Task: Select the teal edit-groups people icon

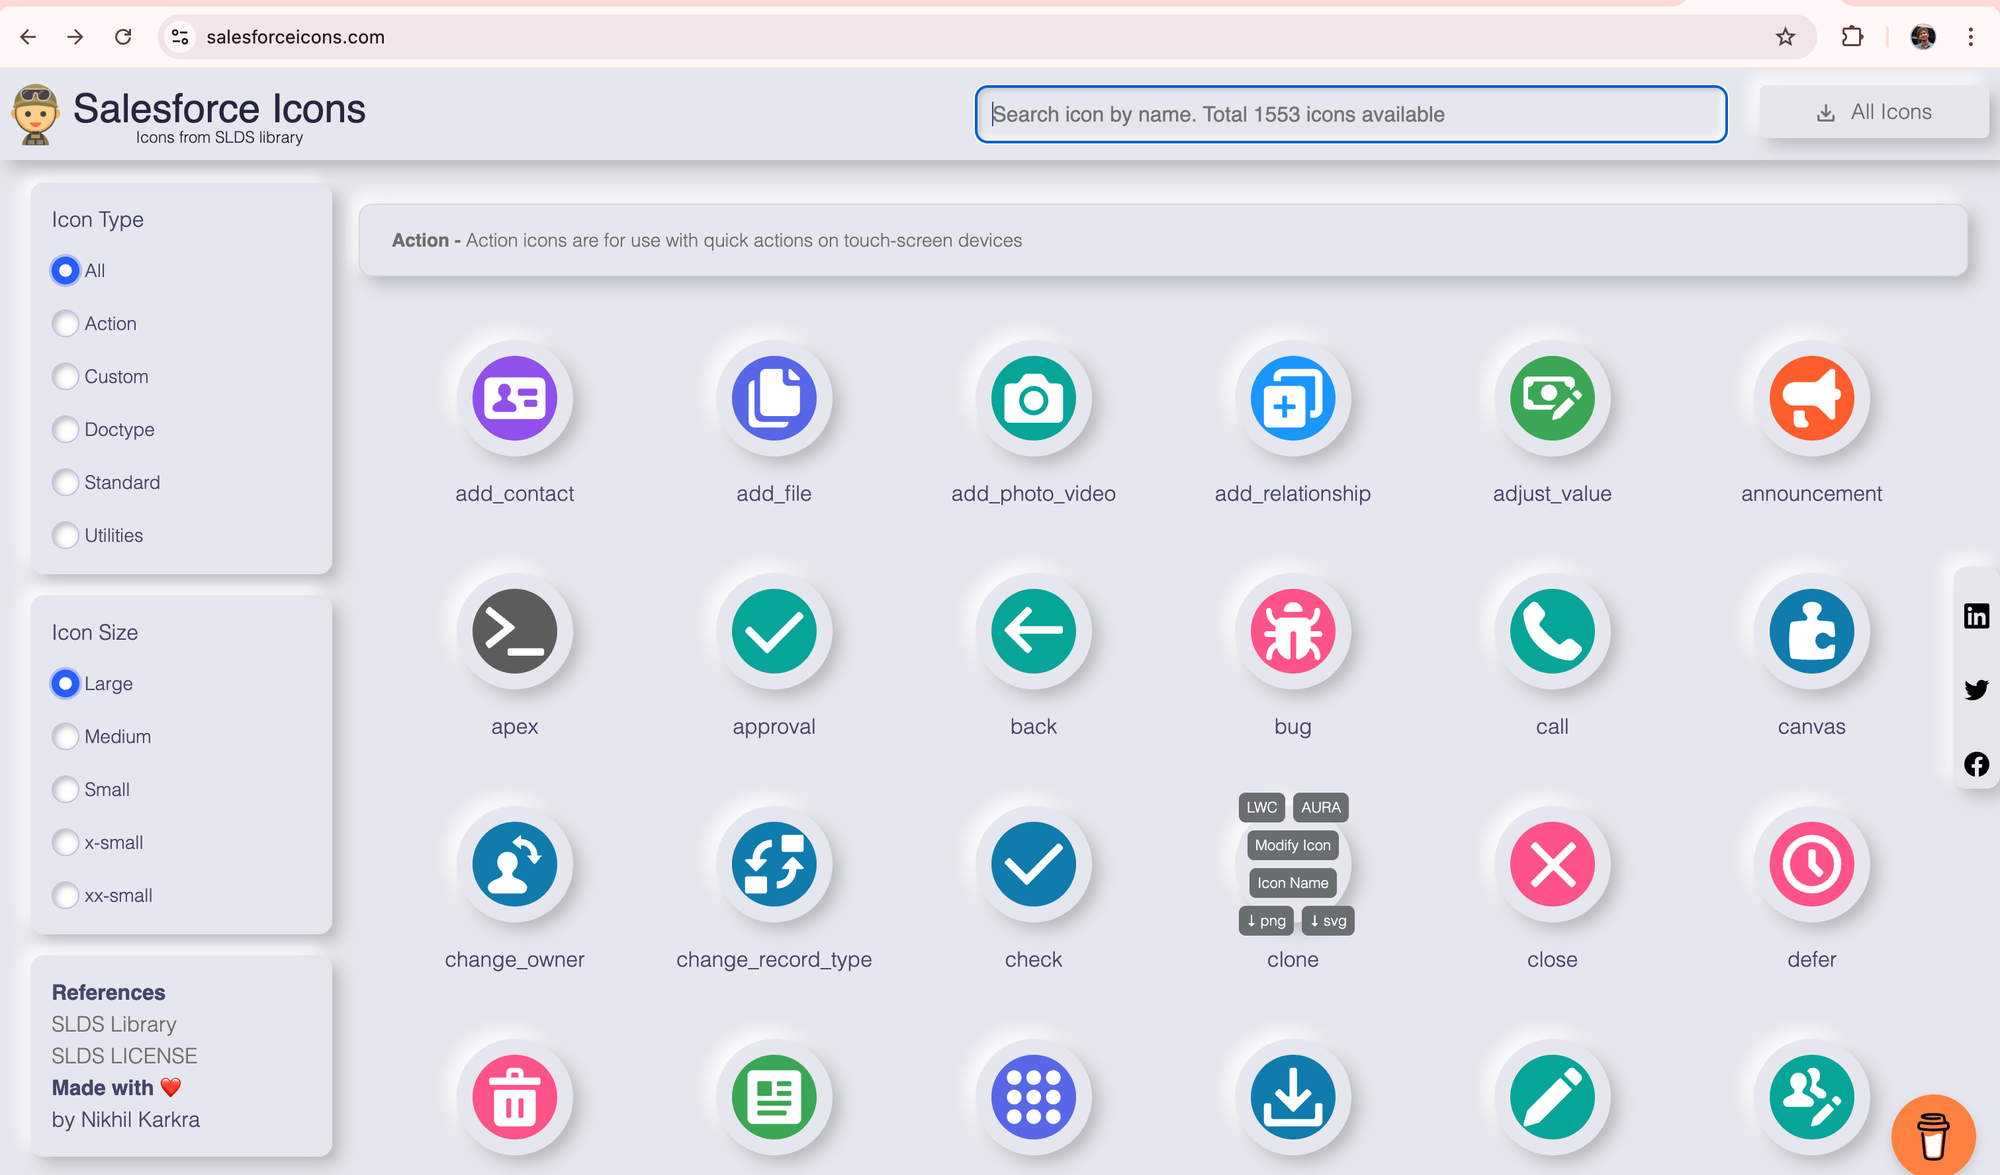Action: click(1811, 1097)
